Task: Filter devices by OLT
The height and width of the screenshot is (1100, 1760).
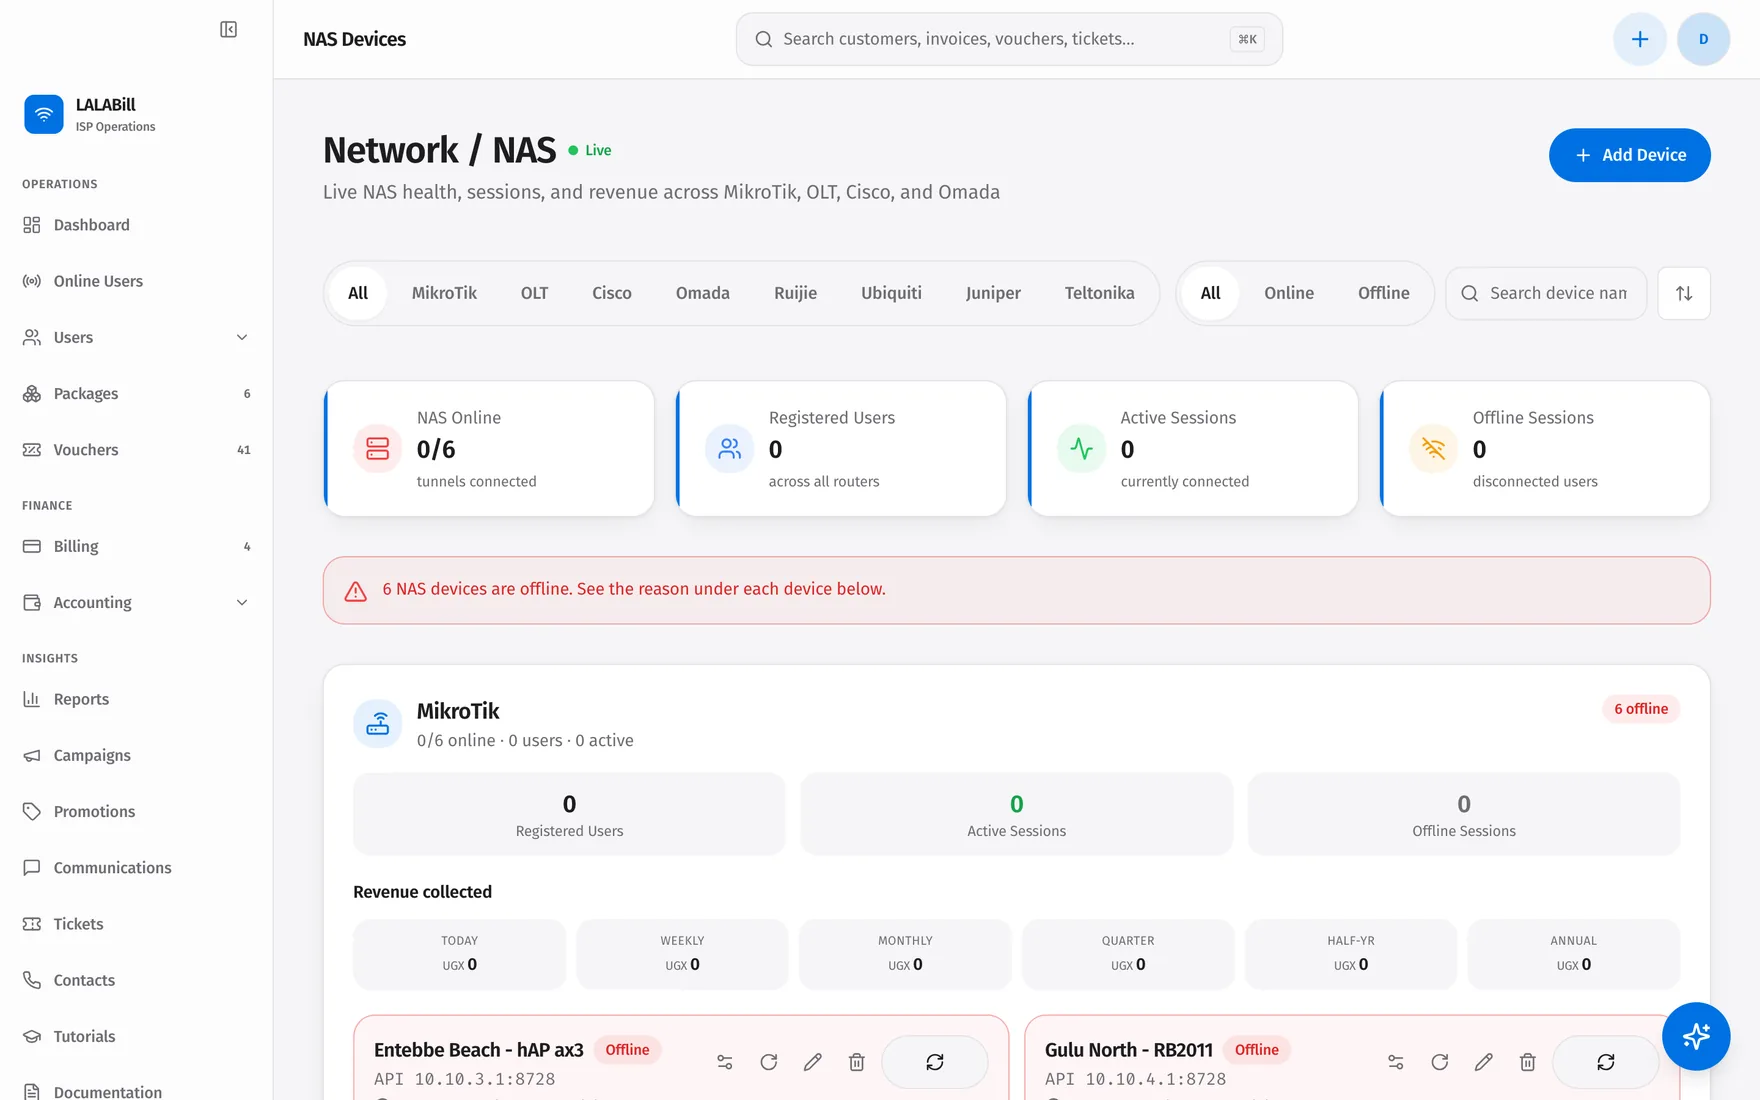Action: tap(534, 293)
